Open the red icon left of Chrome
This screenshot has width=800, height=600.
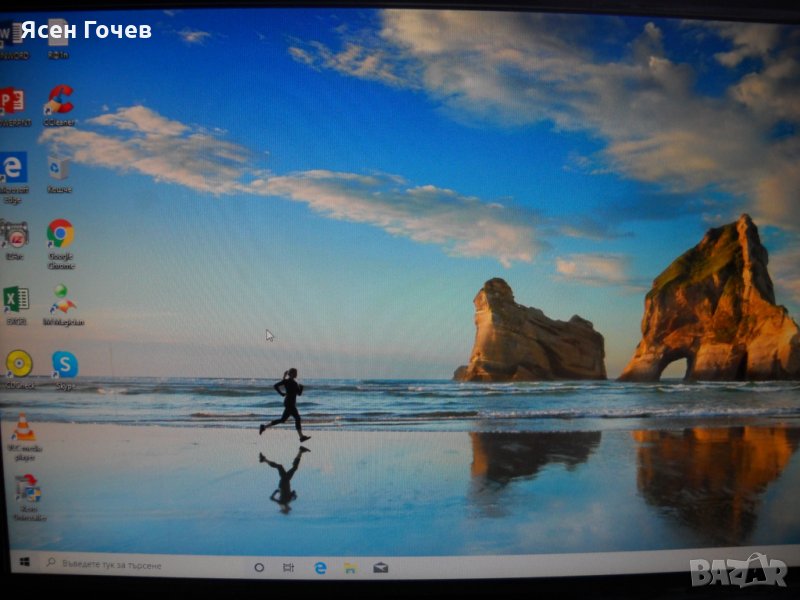(x=15, y=234)
